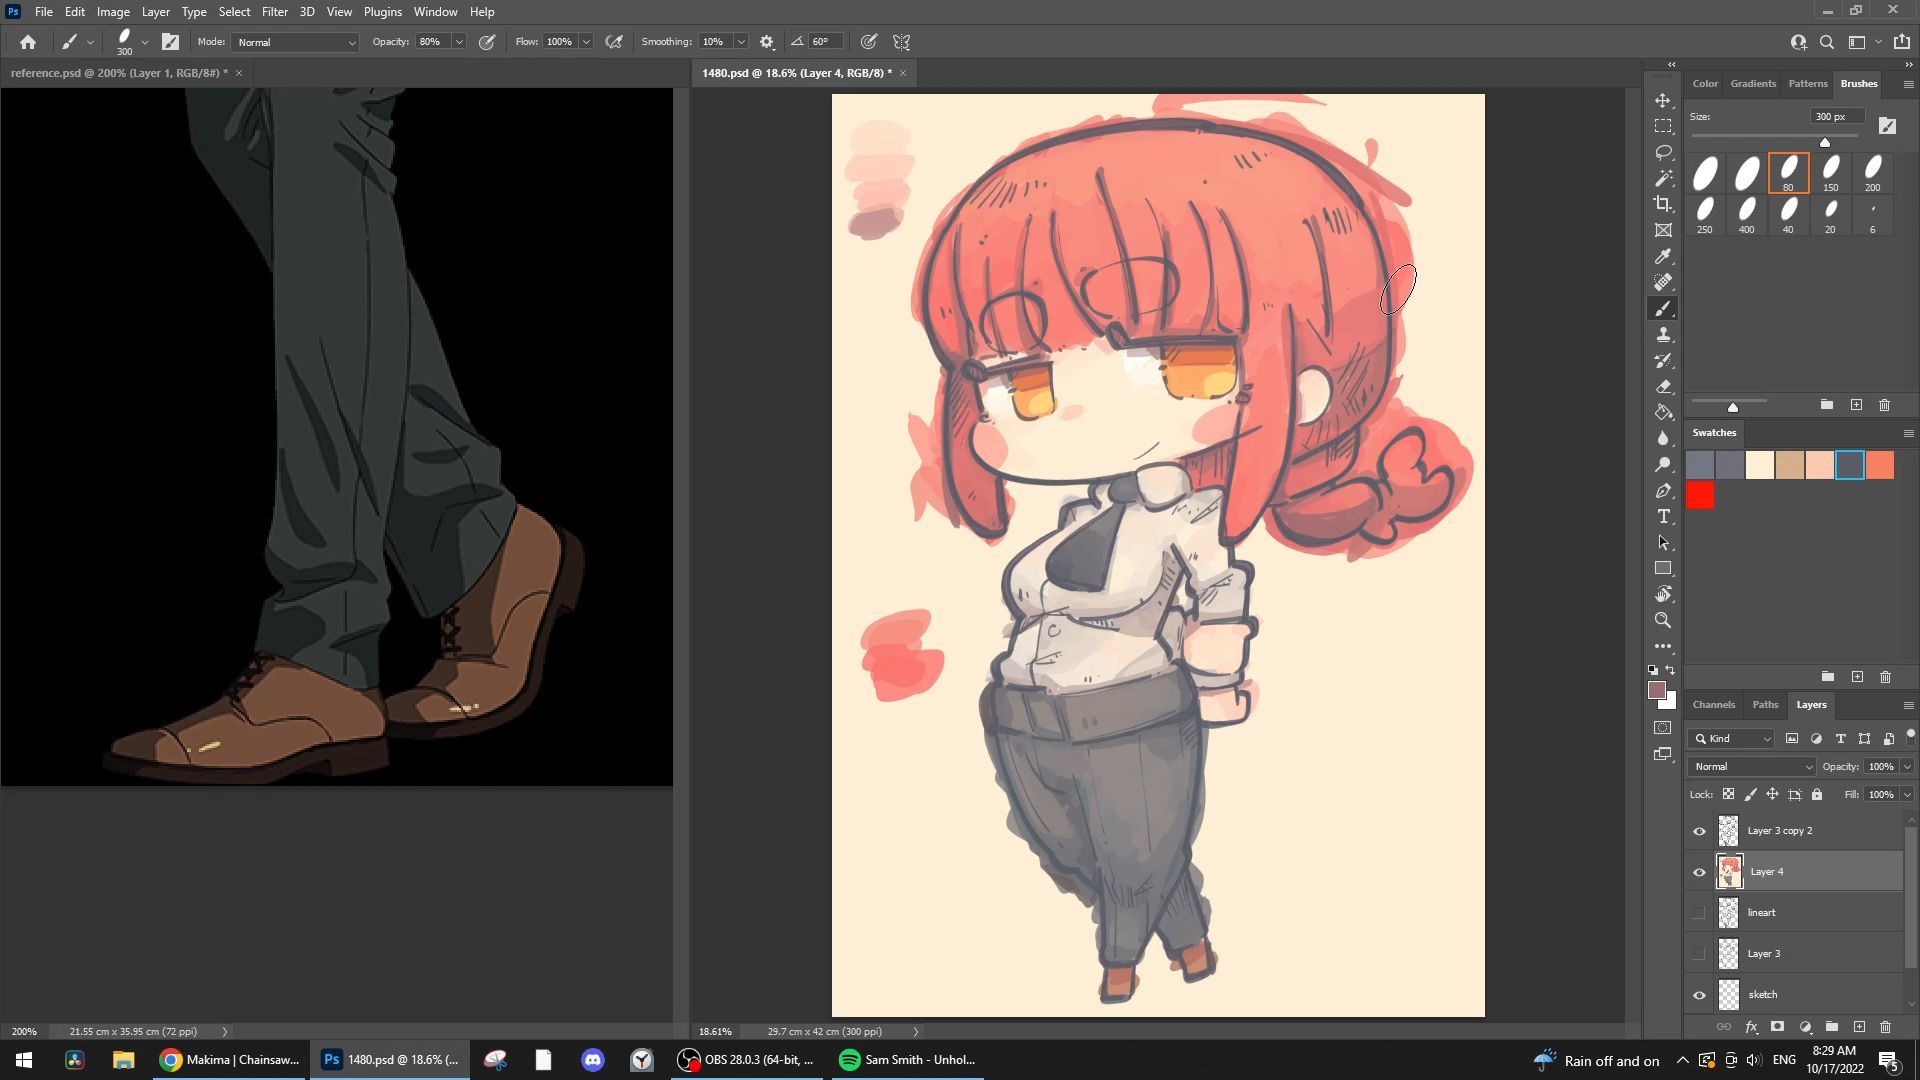The image size is (1920, 1080).
Task: Switch to reference.psd document tab
Action: coord(119,73)
